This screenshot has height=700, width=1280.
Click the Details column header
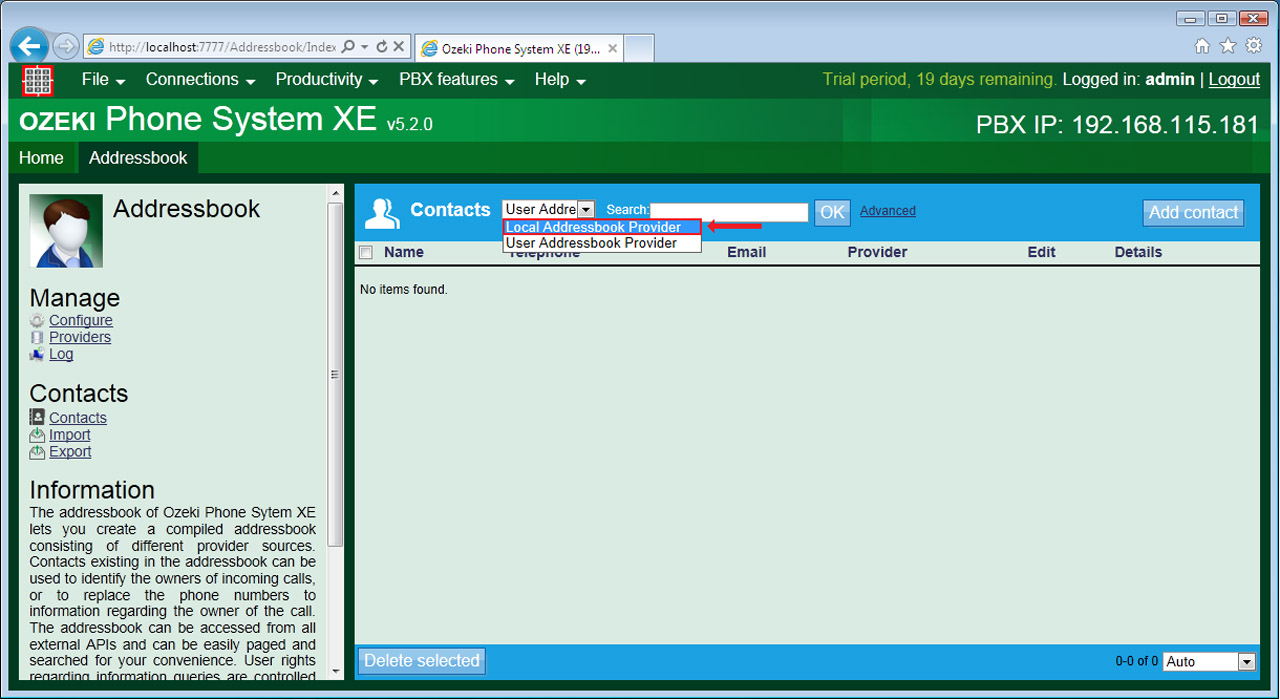pyautogui.click(x=1138, y=252)
